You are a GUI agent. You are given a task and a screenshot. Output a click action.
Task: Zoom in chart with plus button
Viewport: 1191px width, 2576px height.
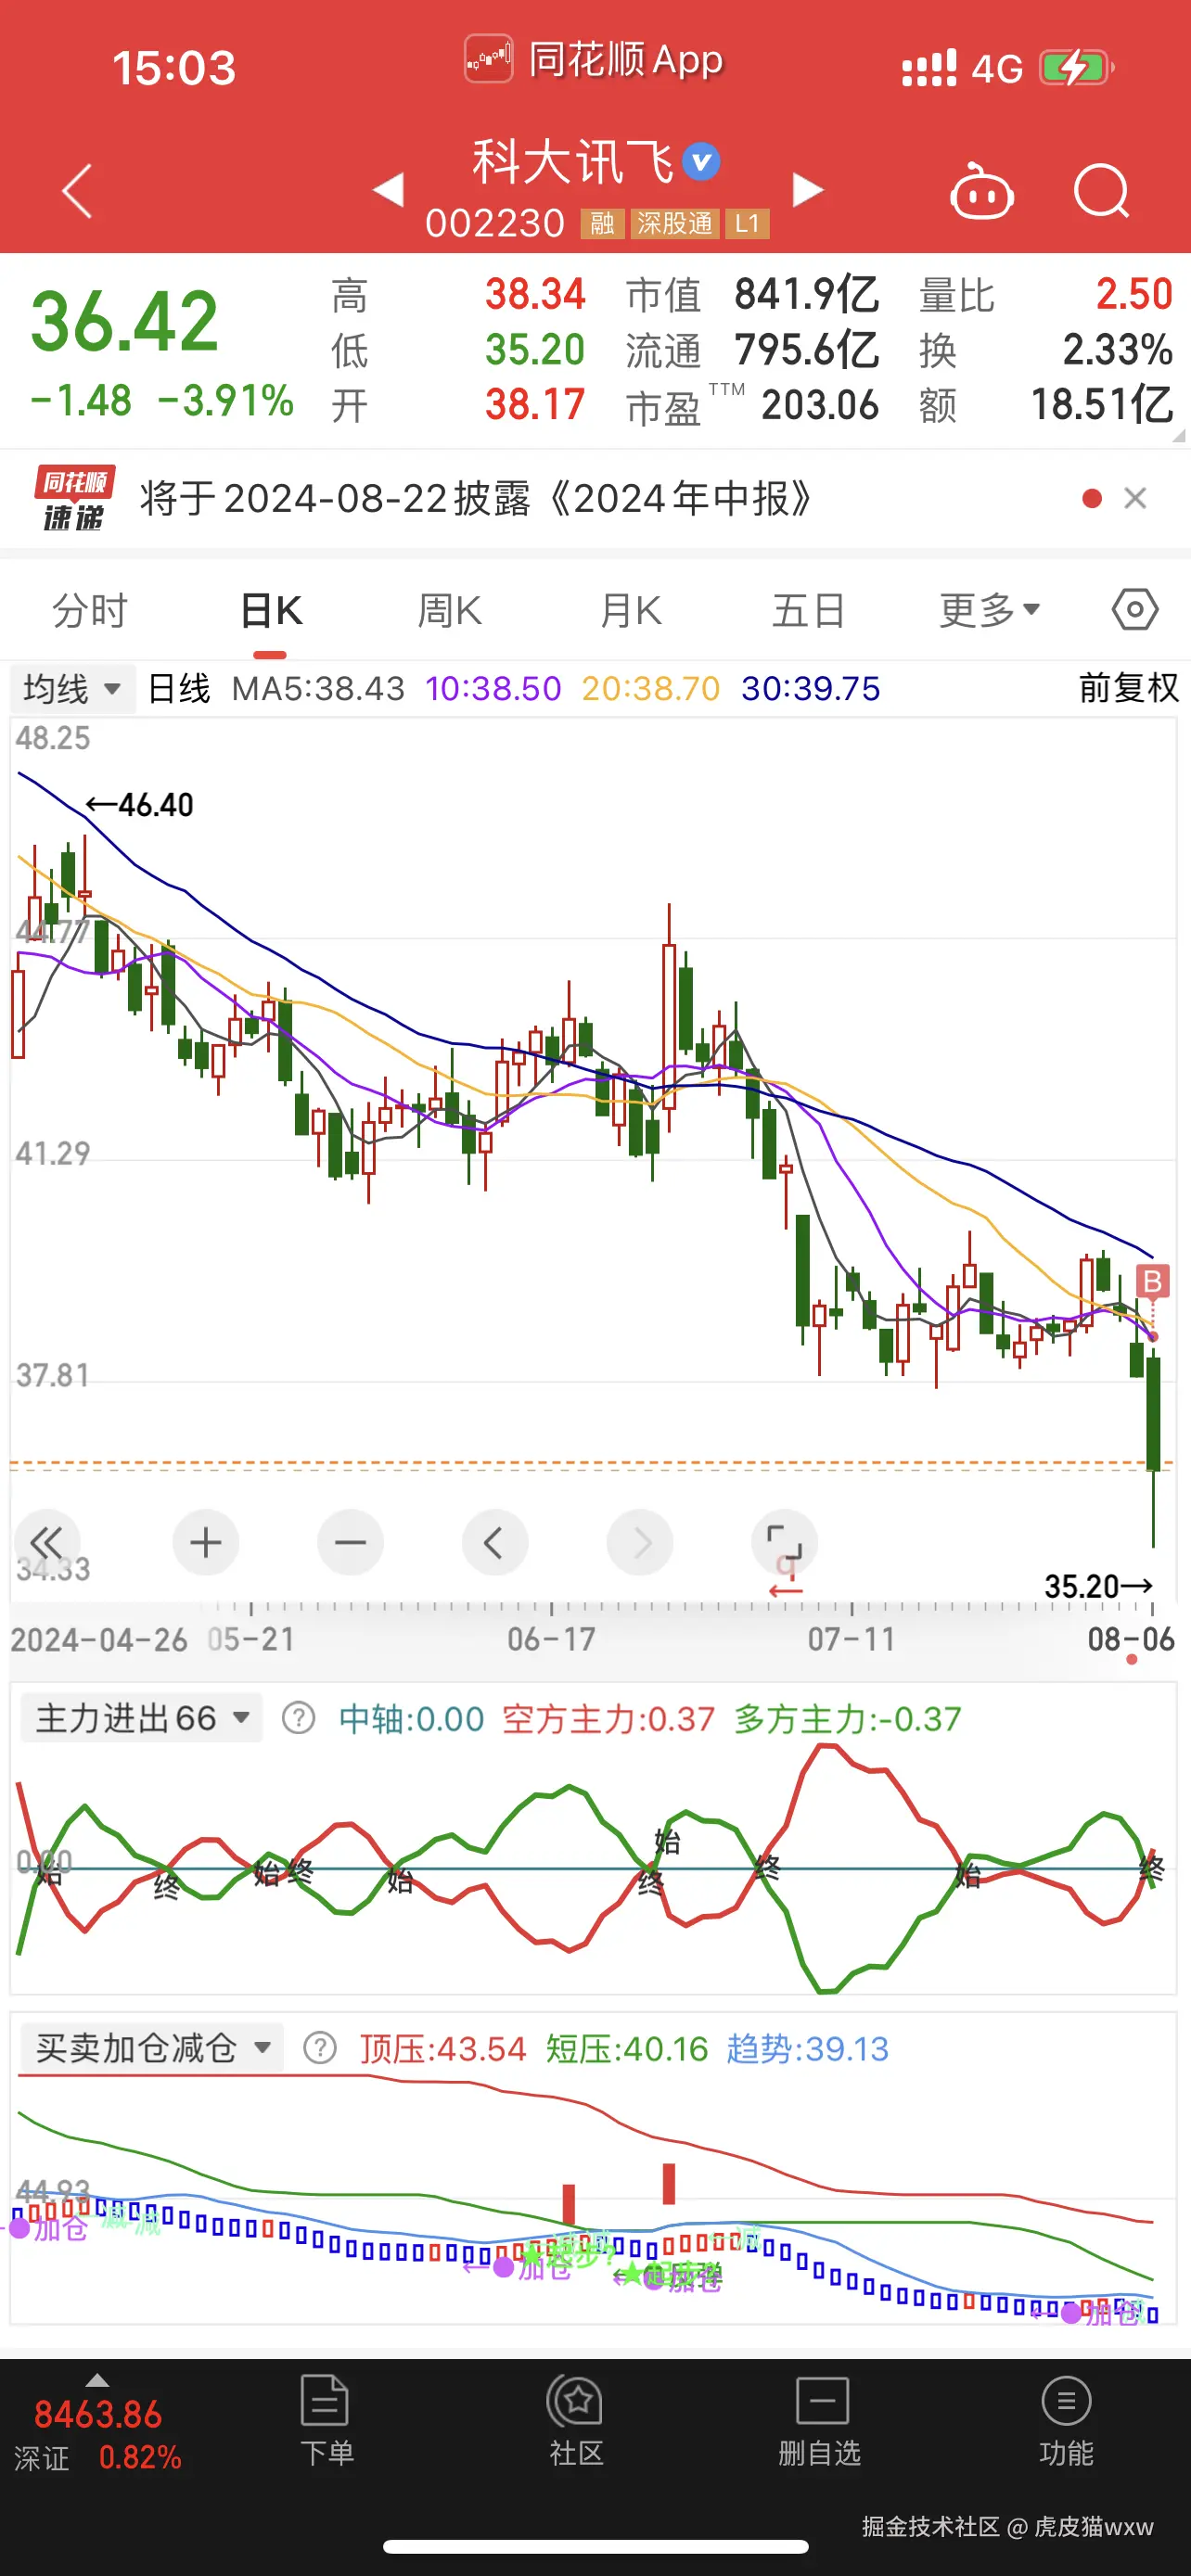pos(206,1542)
